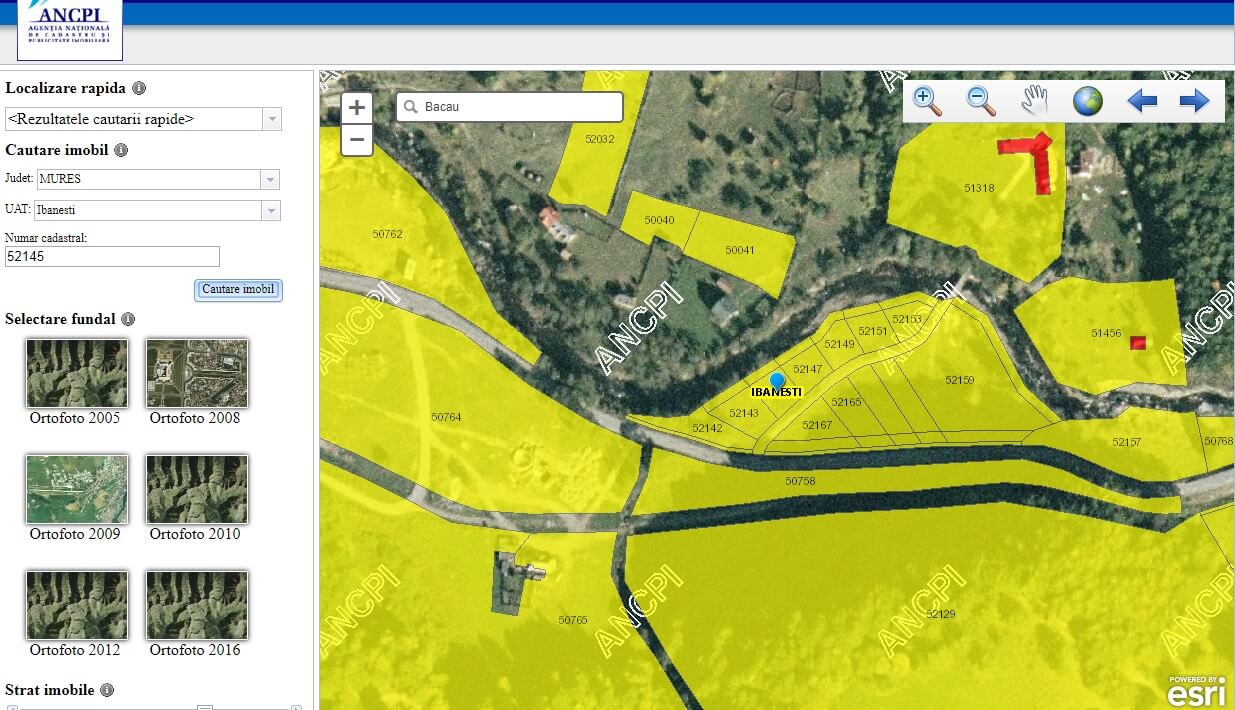Click info icon beside Localizare rapida
1235x710 pixels.
139,88
